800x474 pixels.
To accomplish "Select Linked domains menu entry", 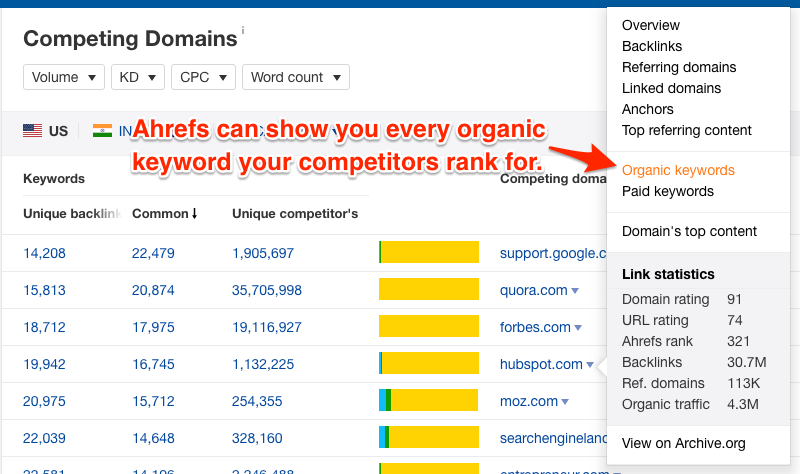I will click(671, 88).
